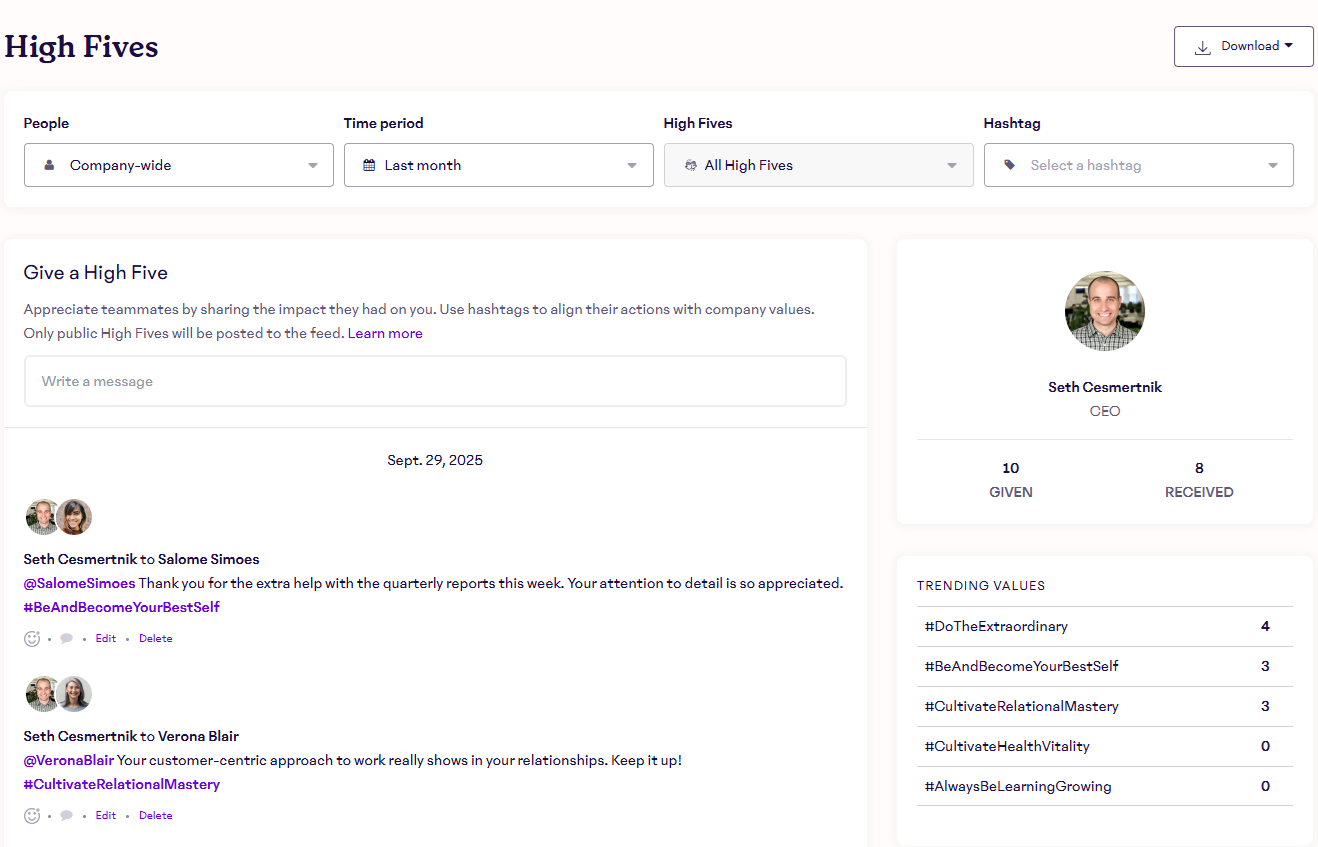Click the tag icon in Hashtag filter

coord(1009,165)
